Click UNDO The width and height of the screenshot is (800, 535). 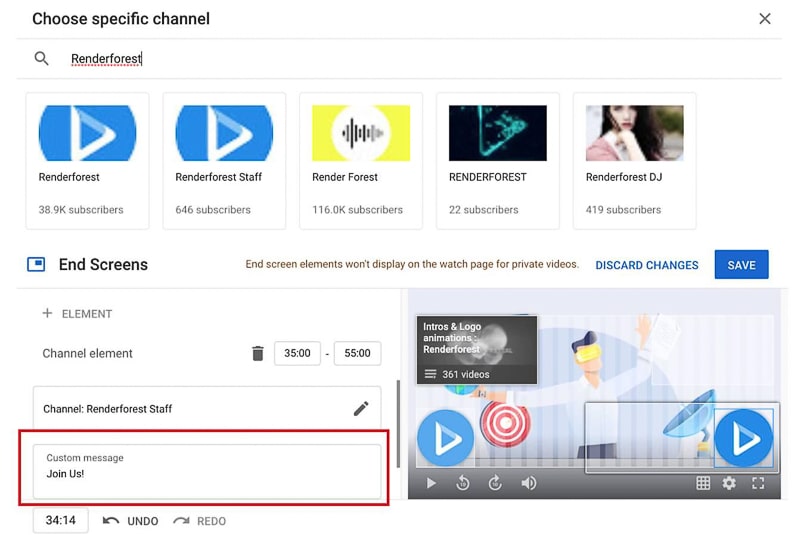pyautogui.click(x=131, y=521)
